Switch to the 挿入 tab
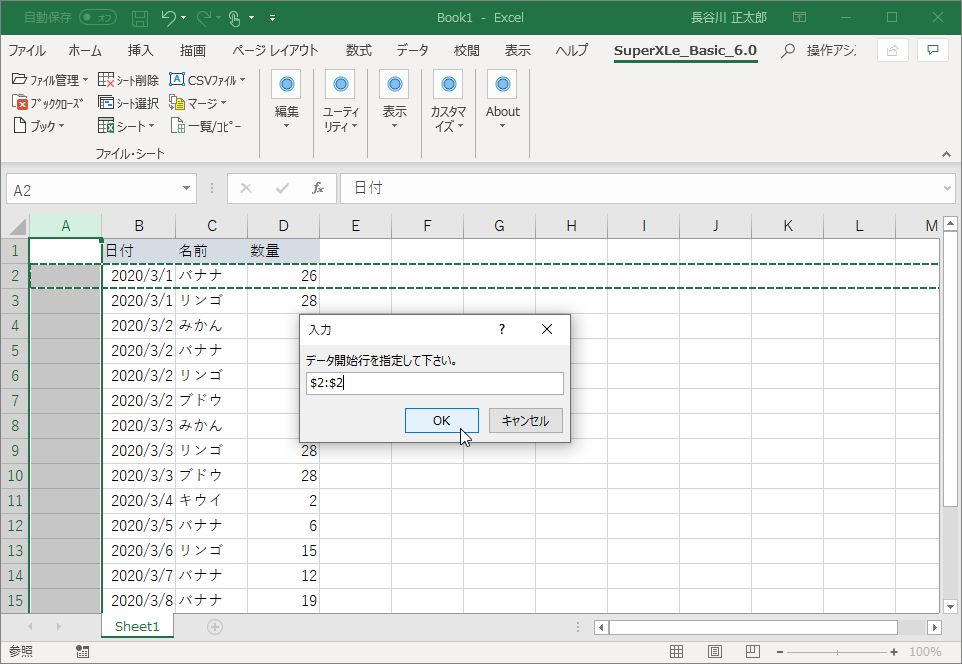The image size is (962, 664). (x=140, y=50)
